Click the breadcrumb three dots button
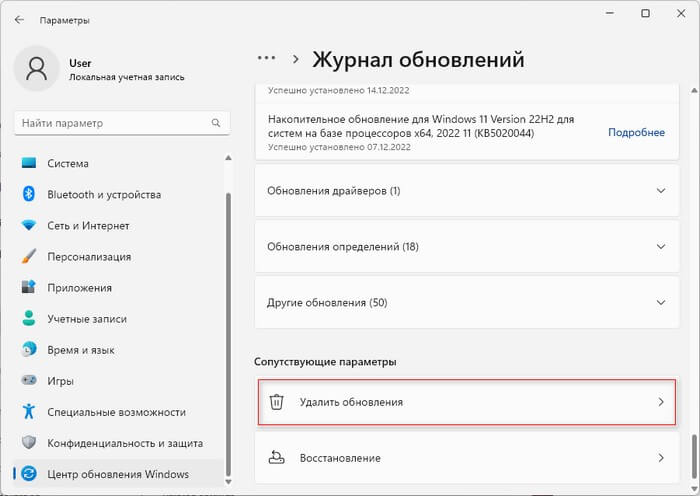 [x=266, y=59]
